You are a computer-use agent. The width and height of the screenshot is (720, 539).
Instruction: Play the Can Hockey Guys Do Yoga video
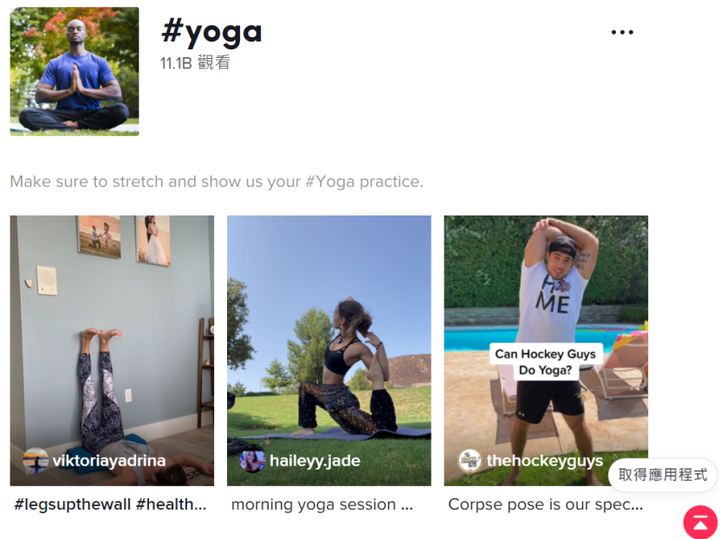[x=546, y=350]
